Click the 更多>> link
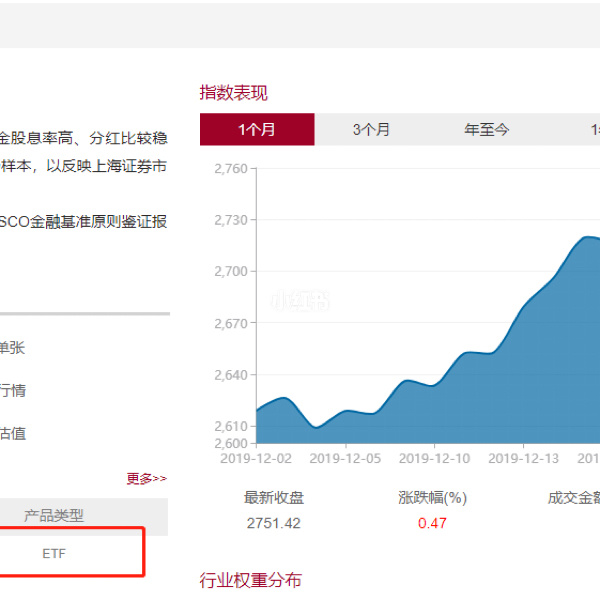Viewport: 600px width, 600px height. pos(147,479)
